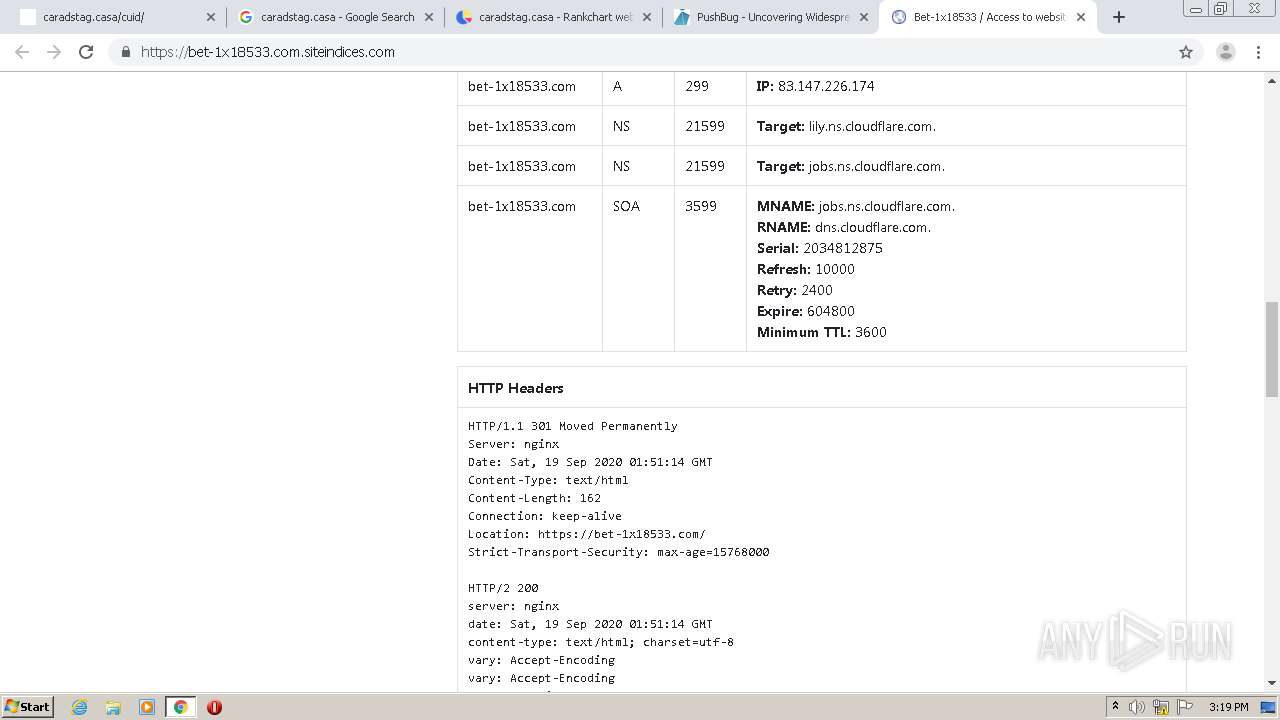1280x720 pixels.
Task: Select Strict-Transport-Security header line
Action: (619, 552)
